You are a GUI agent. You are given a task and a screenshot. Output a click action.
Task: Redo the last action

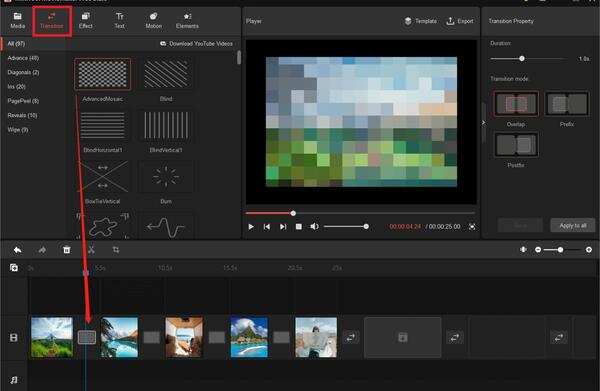42,250
